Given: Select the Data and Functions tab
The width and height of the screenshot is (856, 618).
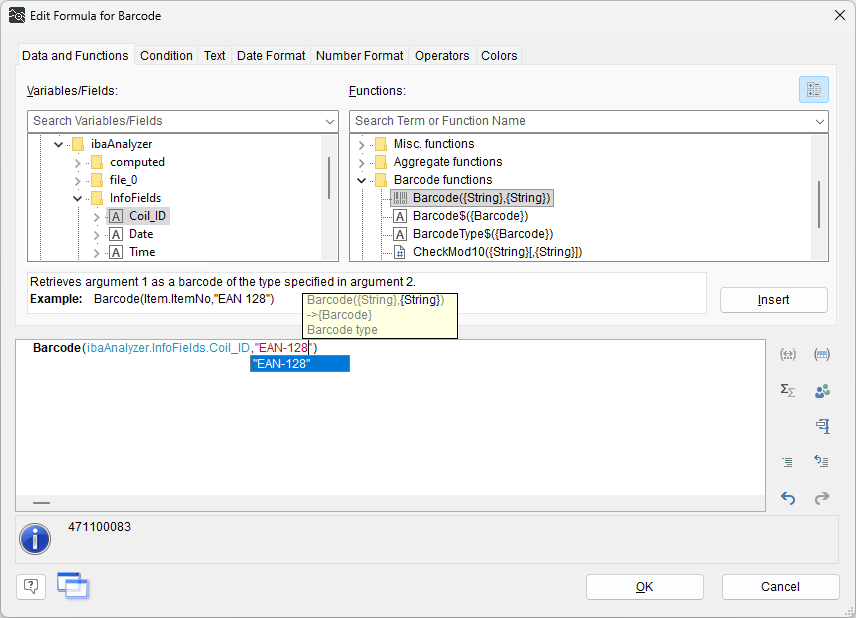Looking at the screenshot, I should [75, 56].
